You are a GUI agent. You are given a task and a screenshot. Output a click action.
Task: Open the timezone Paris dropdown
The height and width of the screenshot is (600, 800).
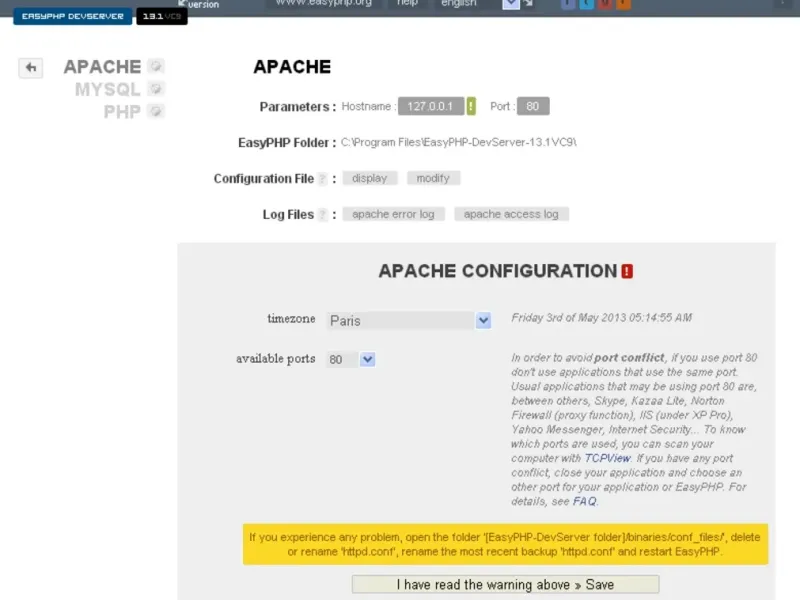(x=409, y=320)
